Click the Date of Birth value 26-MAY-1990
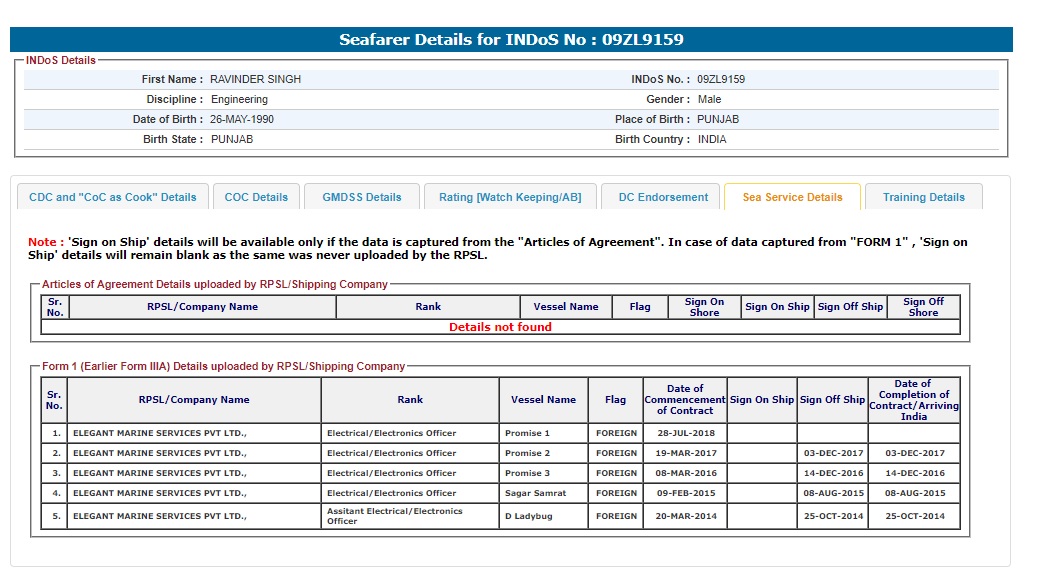The width and height of the screenshot is (1049, 573). (242, 120)
